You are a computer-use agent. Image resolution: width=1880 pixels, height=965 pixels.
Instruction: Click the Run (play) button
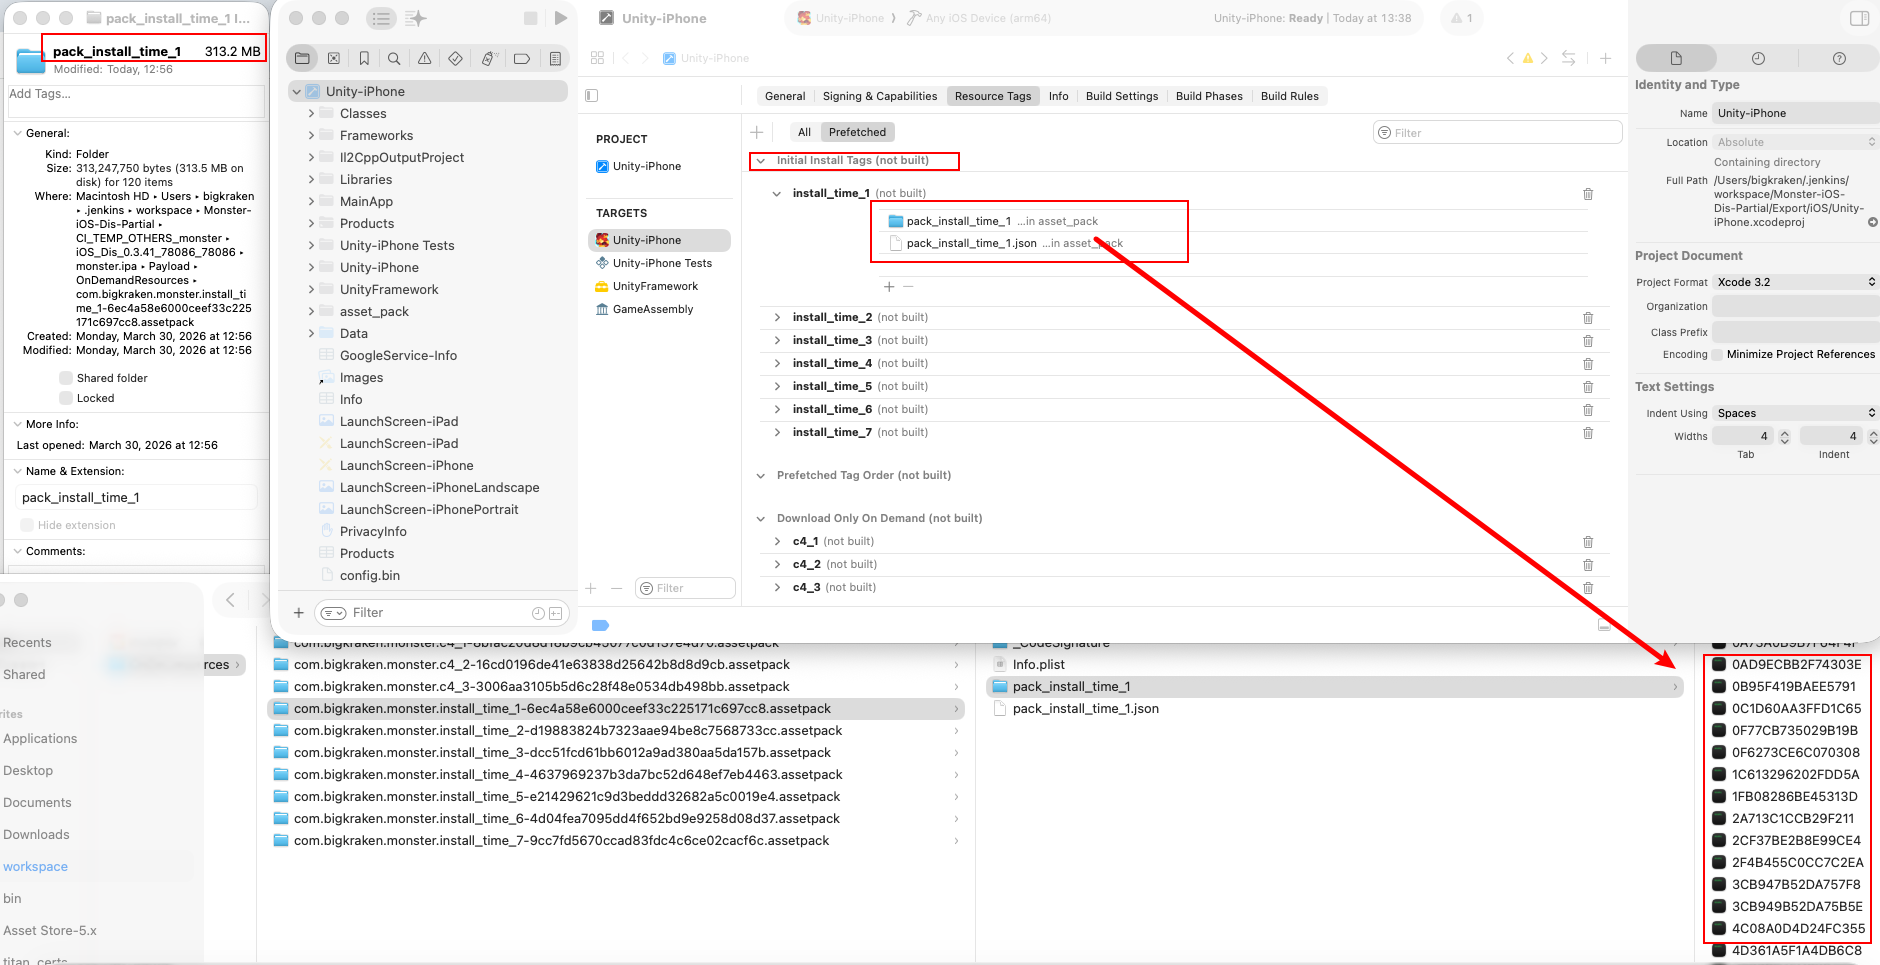click(561, 18)
